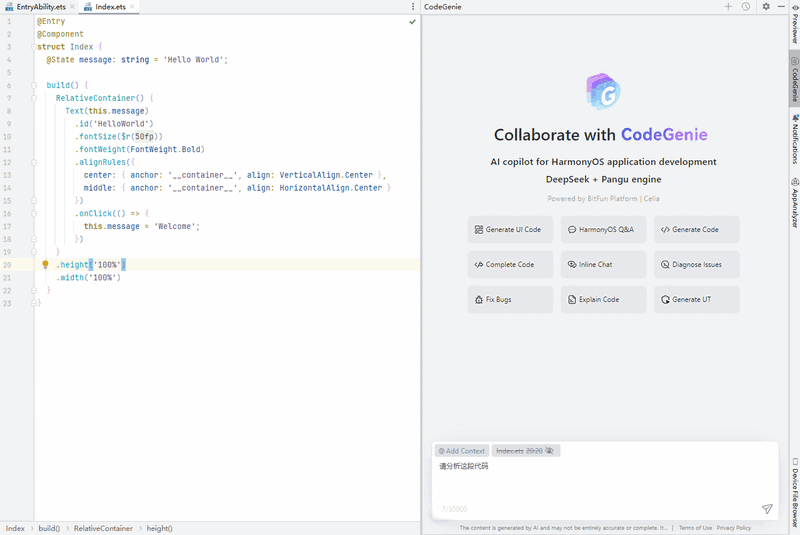800x535 pixels.
Task: Open the Device File Browser tool window
Action: click(x=794, y=491)
